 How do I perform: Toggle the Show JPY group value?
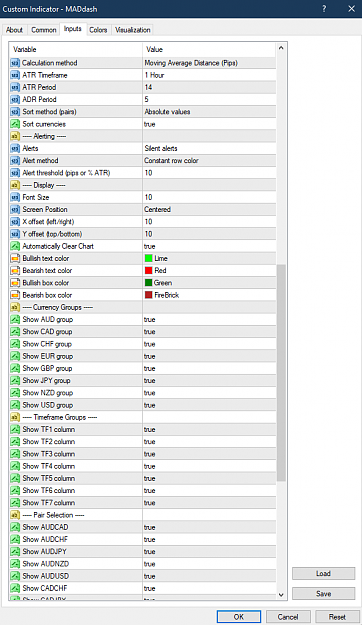(209, 381)
